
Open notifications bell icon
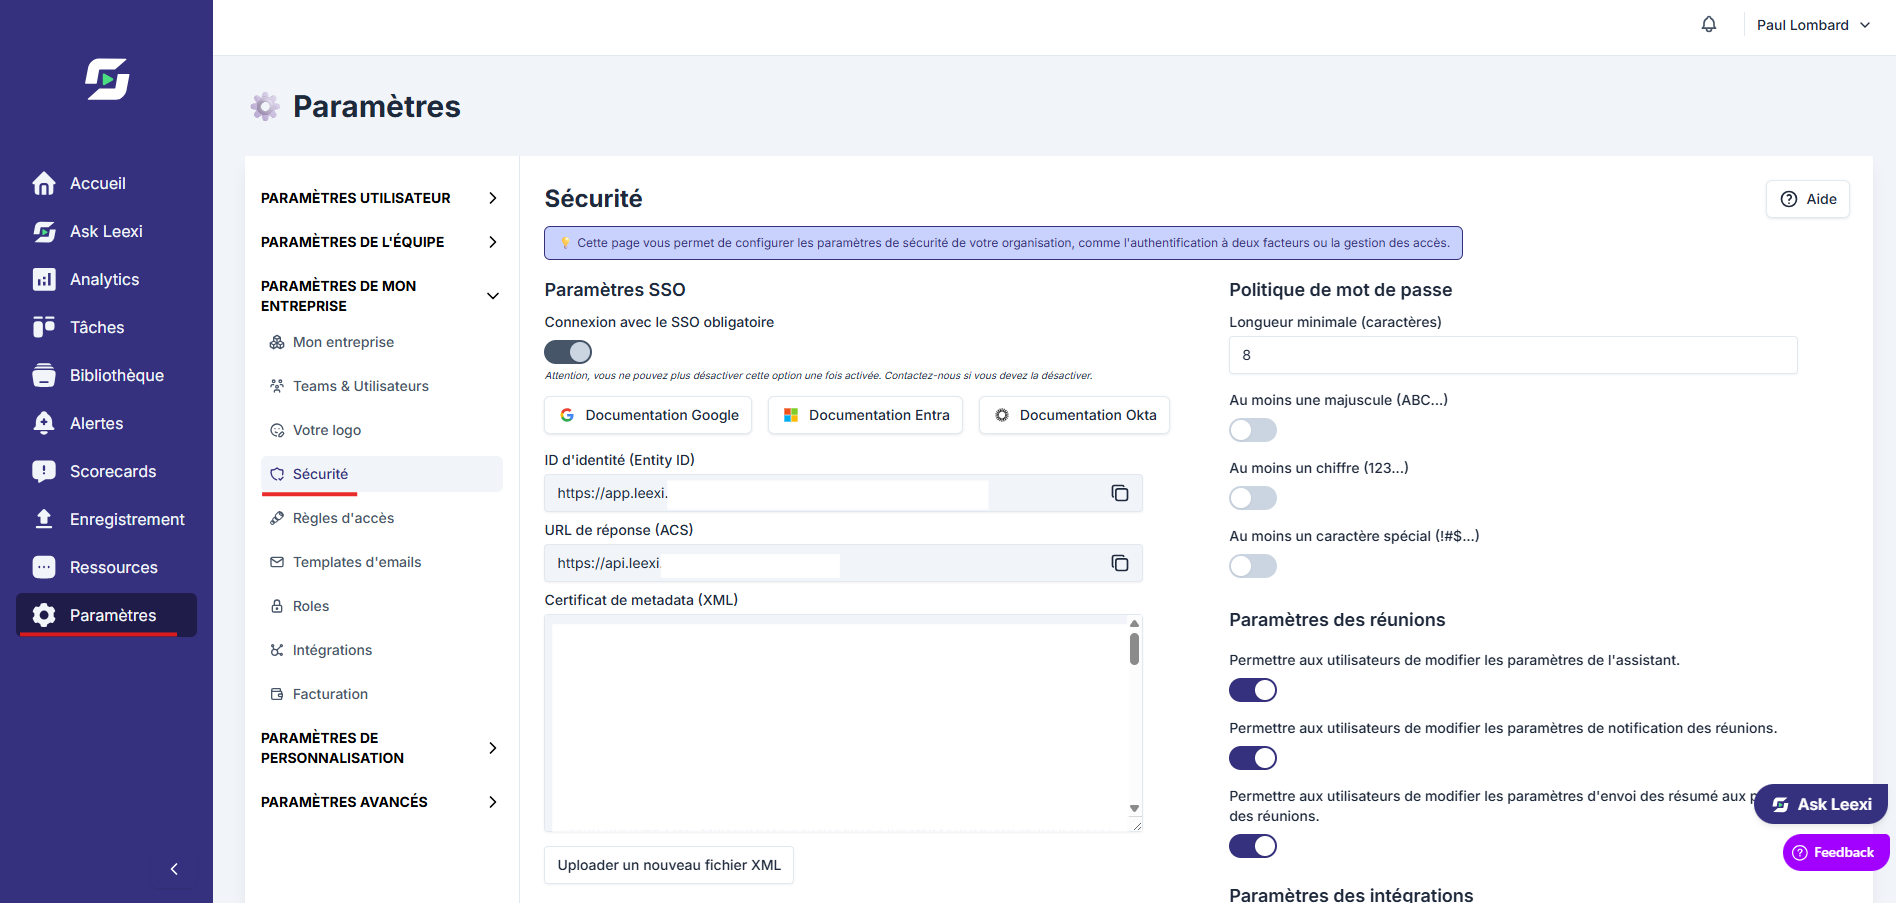[1709, 25]
